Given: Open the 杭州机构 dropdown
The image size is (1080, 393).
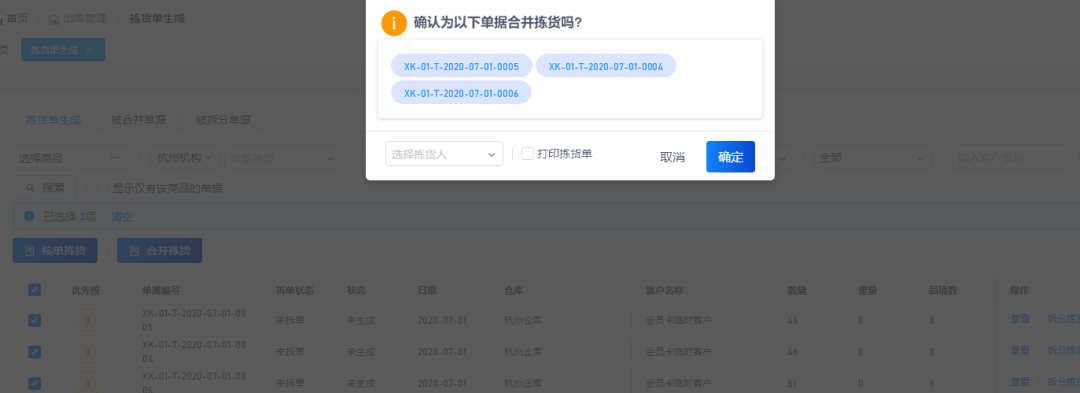Looking at the screenshot, I should [185, 158].
